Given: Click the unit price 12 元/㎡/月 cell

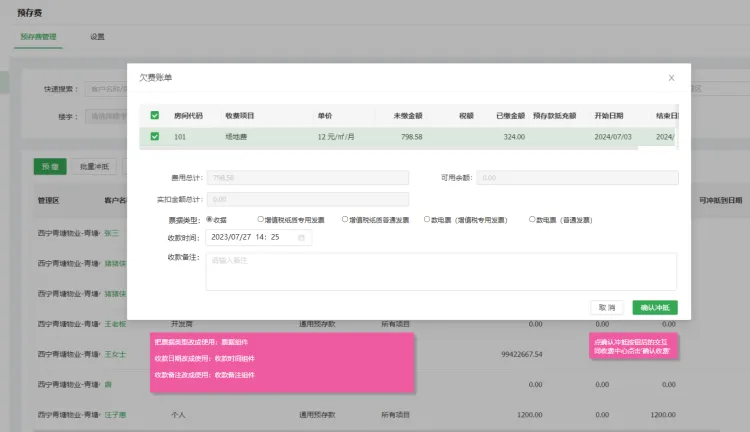Looking at the screenshot, I should click(x=336, y=137).
